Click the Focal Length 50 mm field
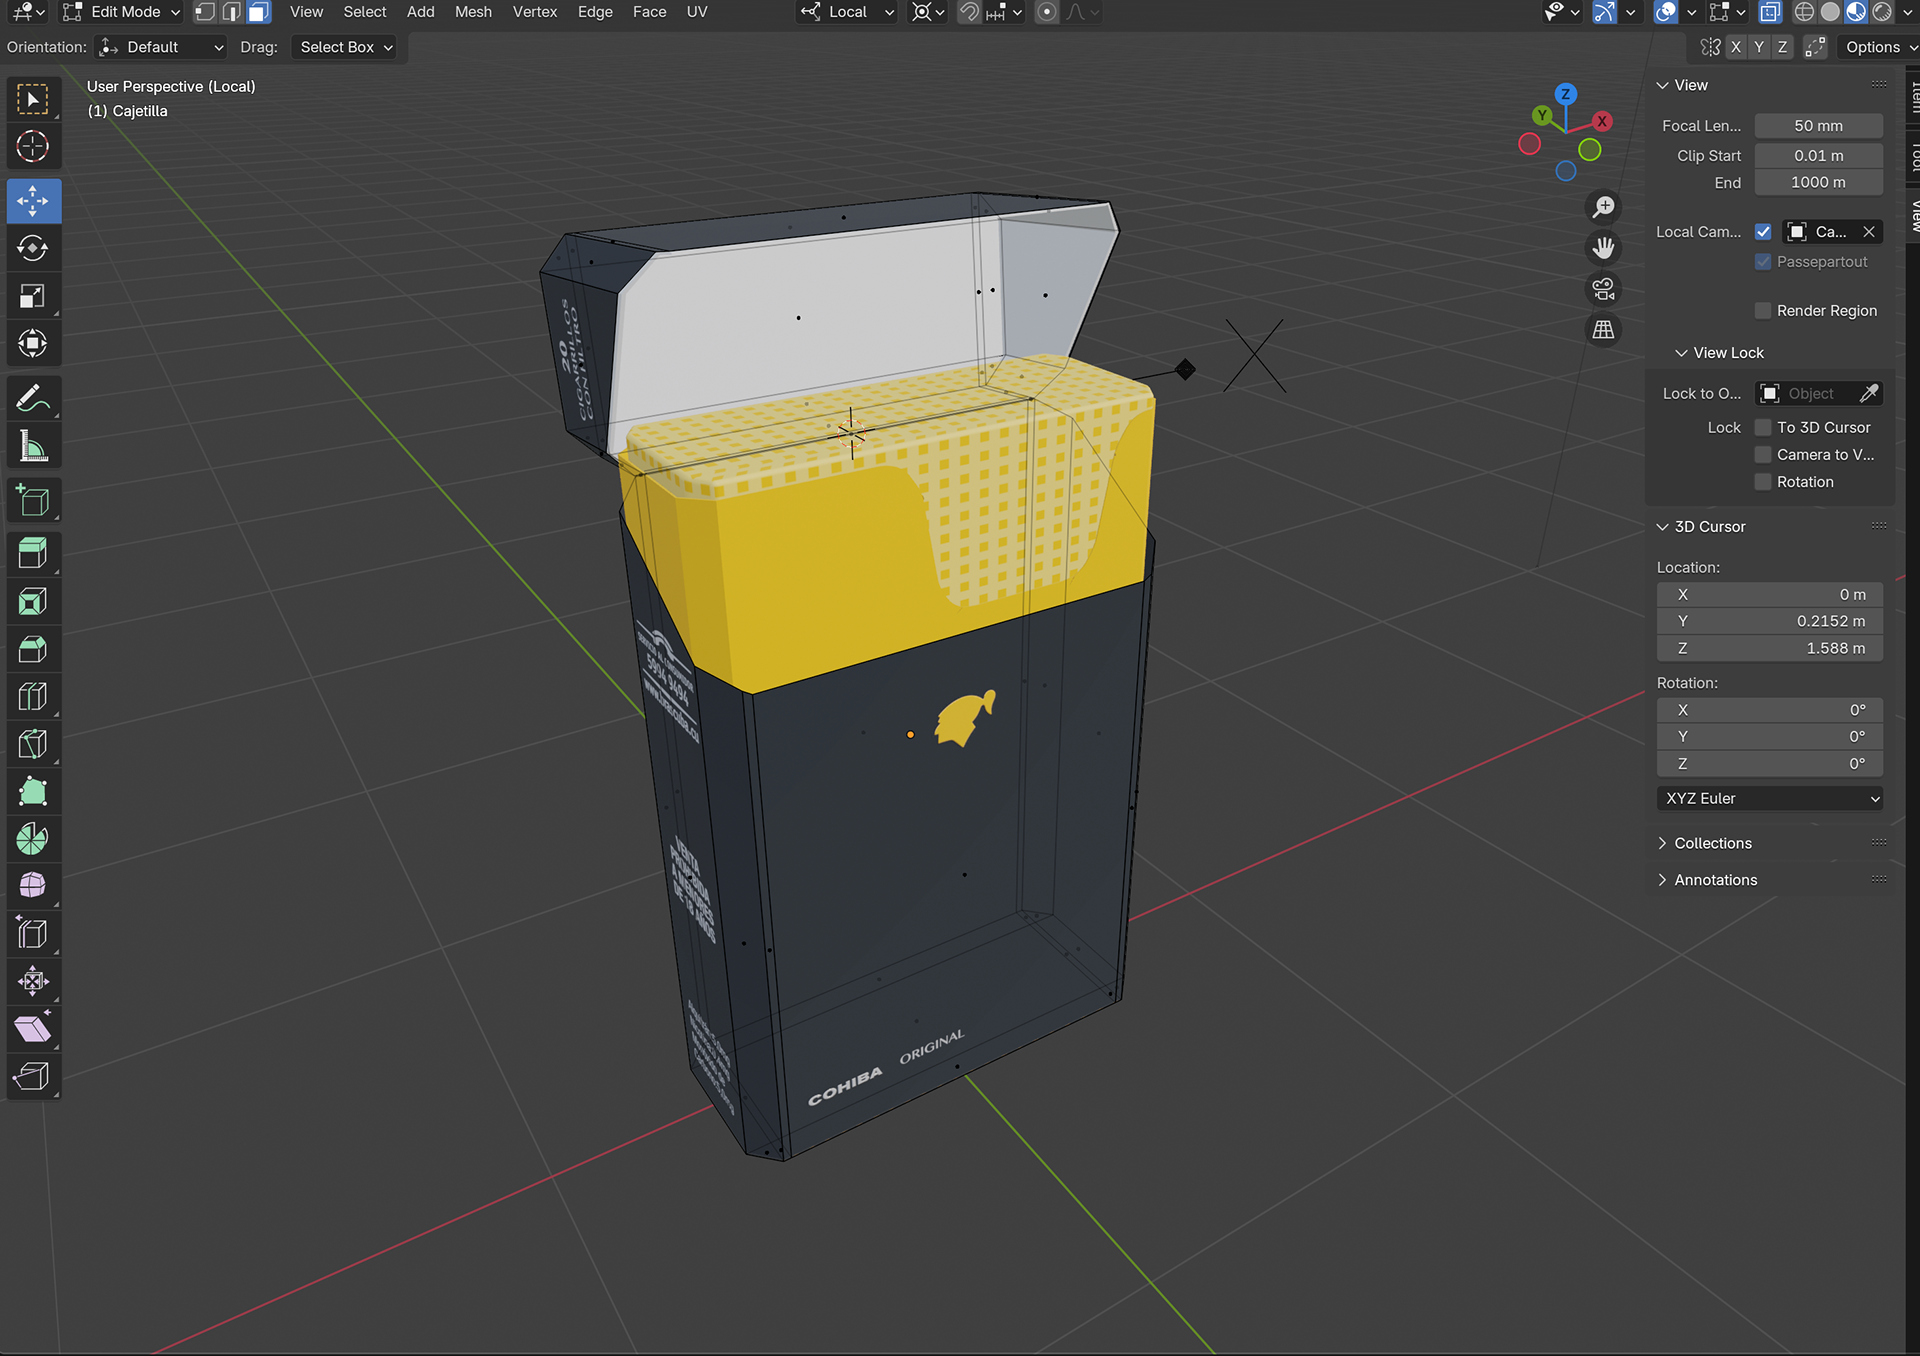 coord(1818,126)
